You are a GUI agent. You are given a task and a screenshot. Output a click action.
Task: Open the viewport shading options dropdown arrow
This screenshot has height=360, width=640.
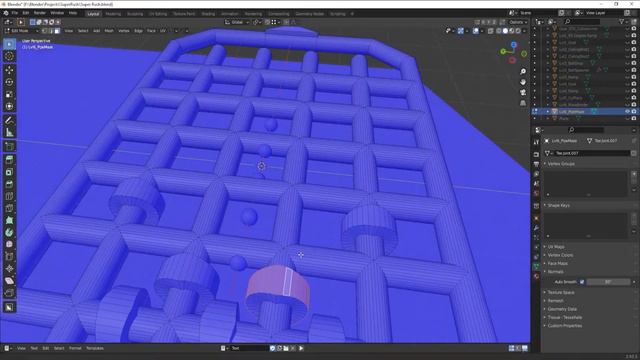[524, 31]
